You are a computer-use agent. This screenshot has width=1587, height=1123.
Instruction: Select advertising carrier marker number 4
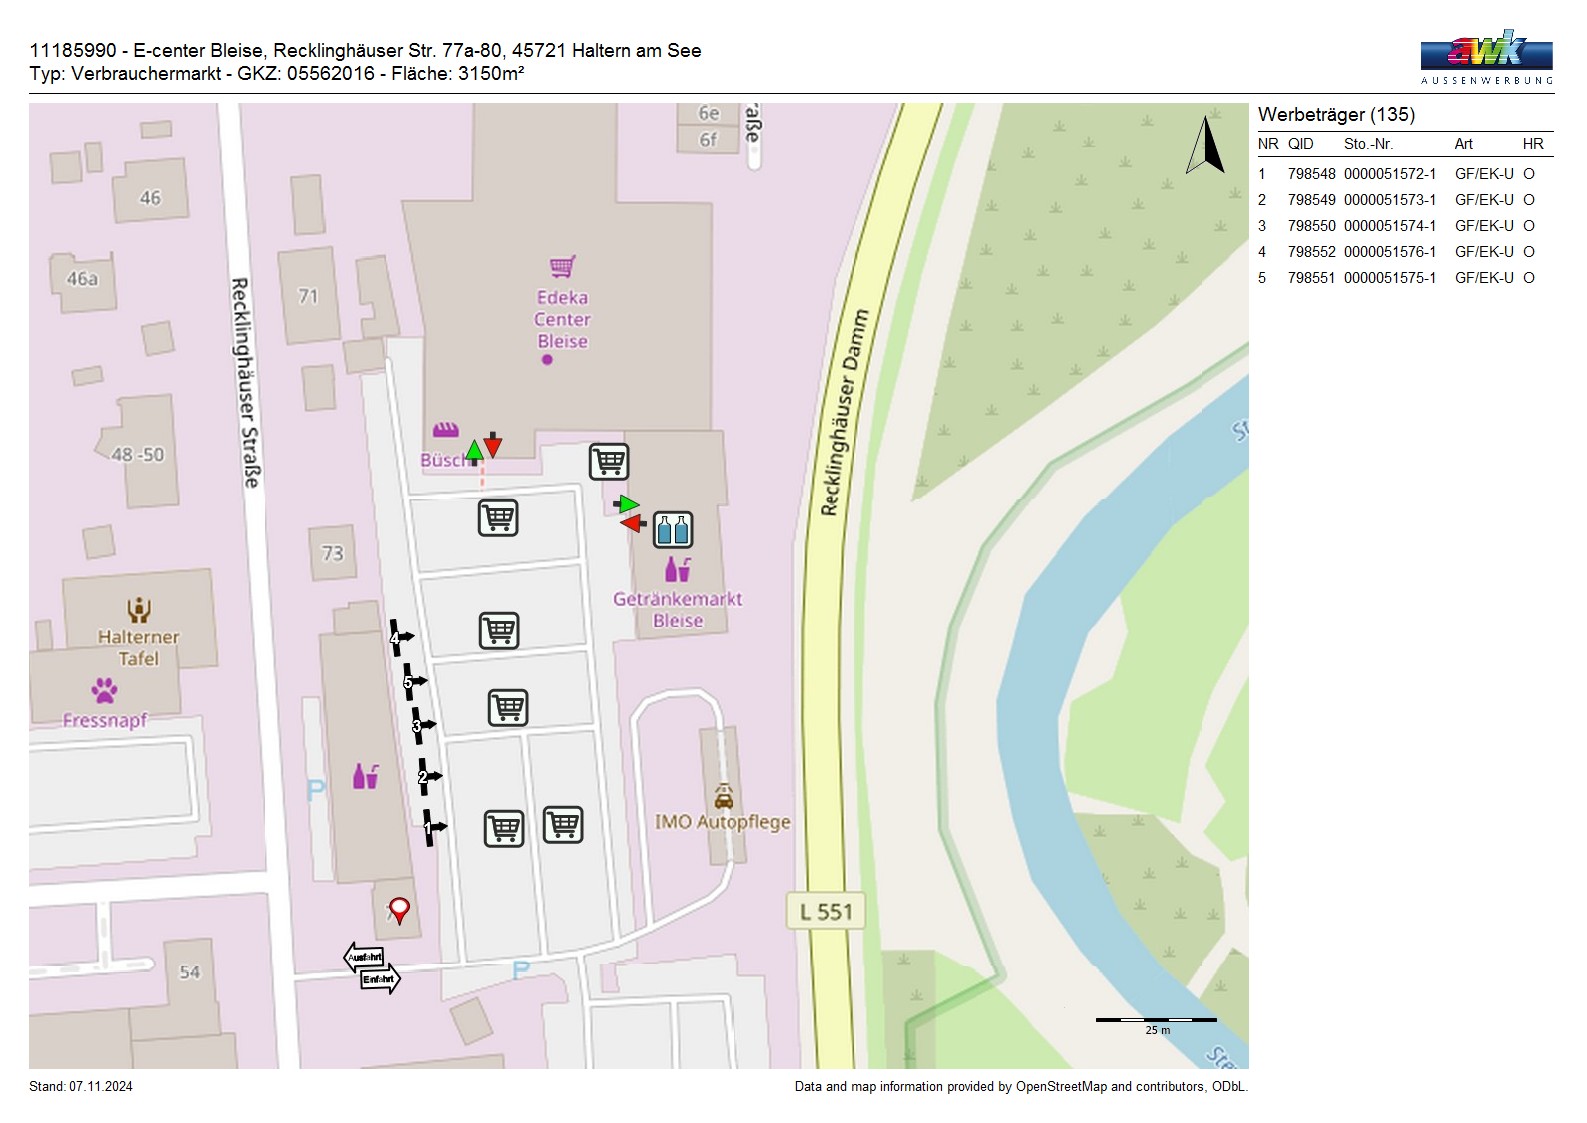point(396,637)
